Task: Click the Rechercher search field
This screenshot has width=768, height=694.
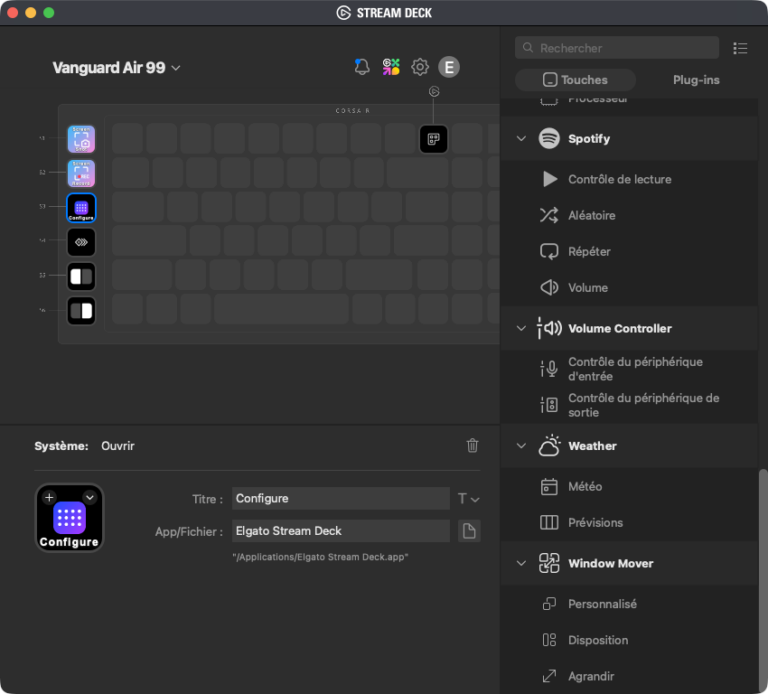Action: pos(617,48)
